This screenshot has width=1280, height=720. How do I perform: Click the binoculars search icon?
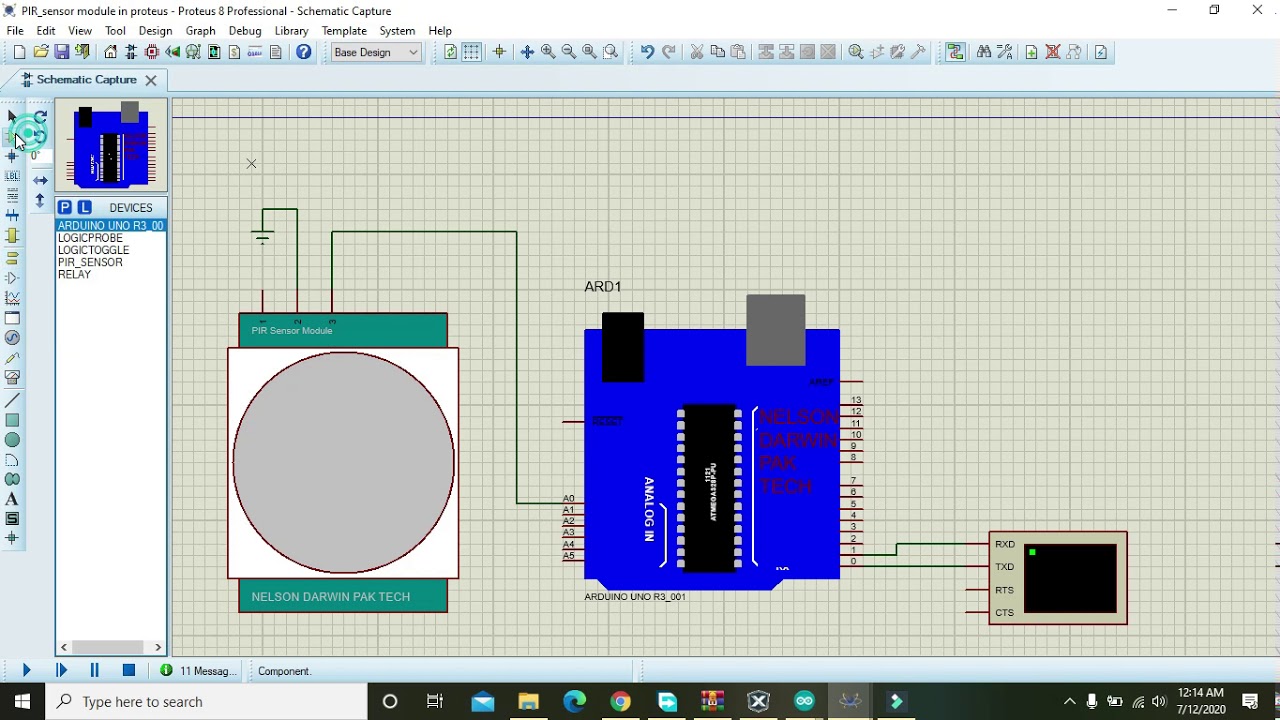[x=983, y=52]
